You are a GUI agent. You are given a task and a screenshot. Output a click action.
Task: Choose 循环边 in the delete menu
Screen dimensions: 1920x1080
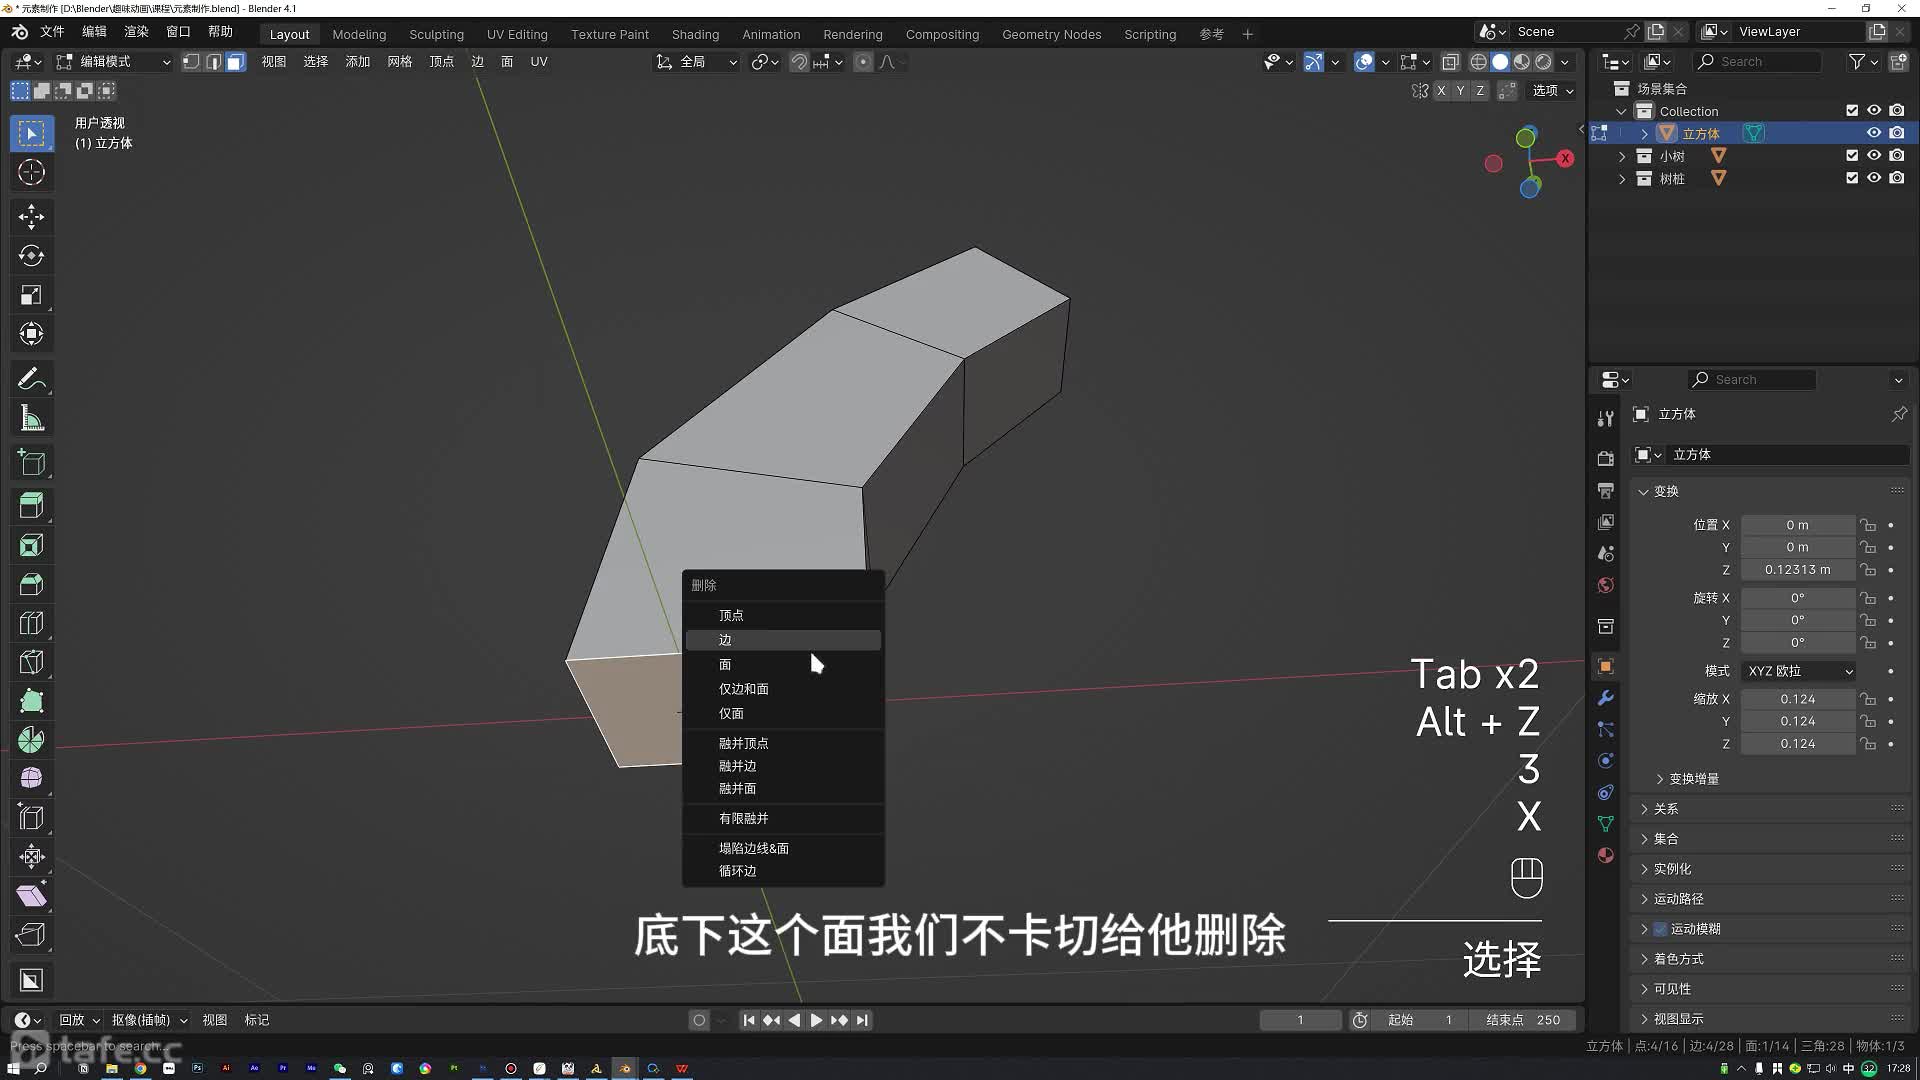783,871
